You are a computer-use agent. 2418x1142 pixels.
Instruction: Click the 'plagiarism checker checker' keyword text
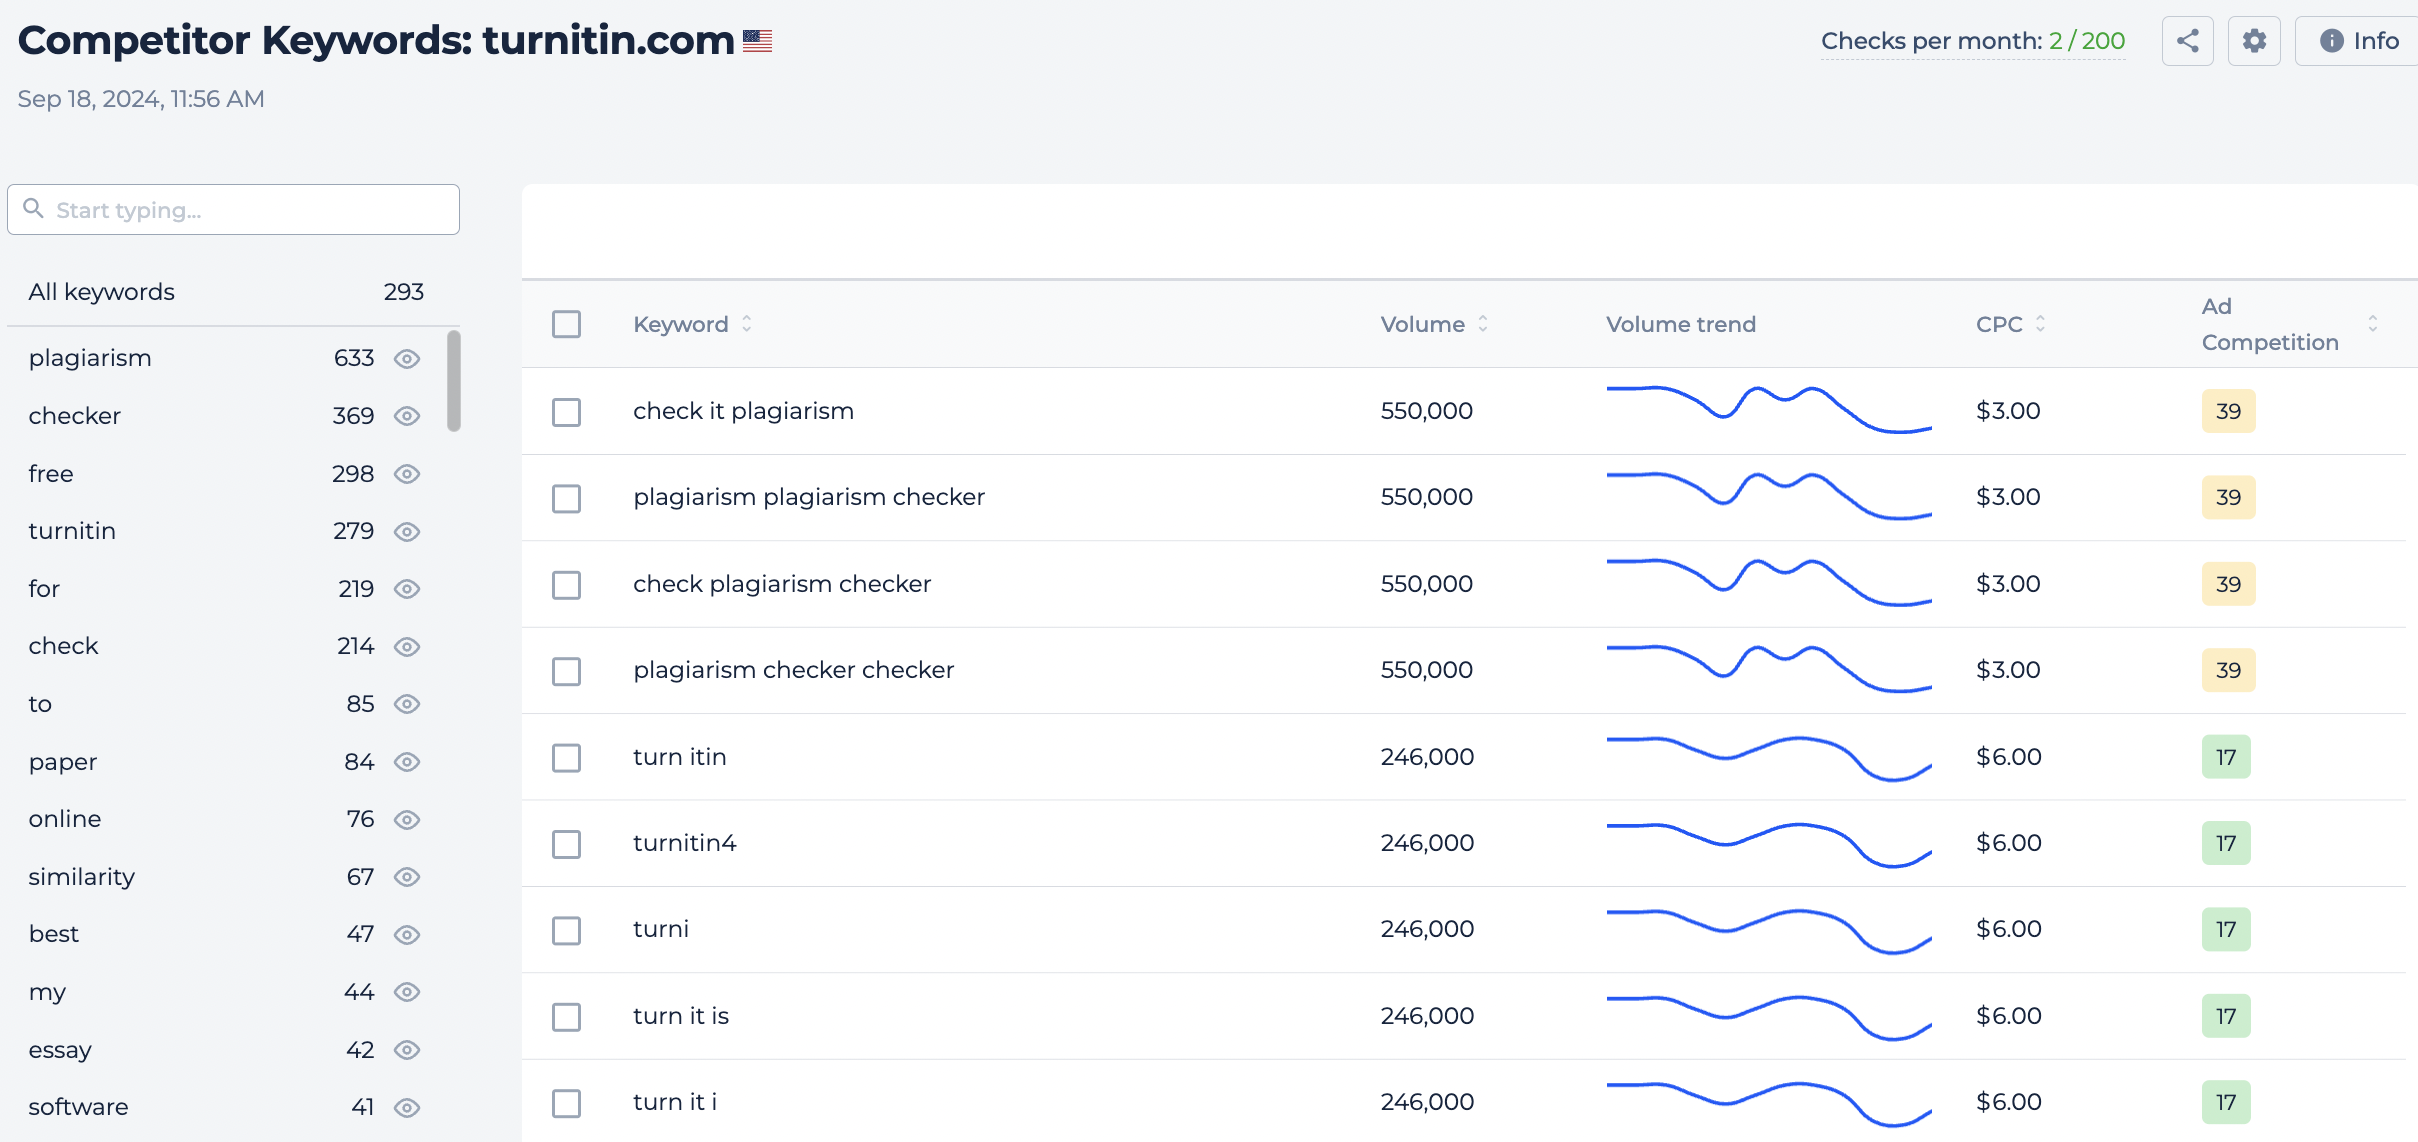(x=793, y=670)
